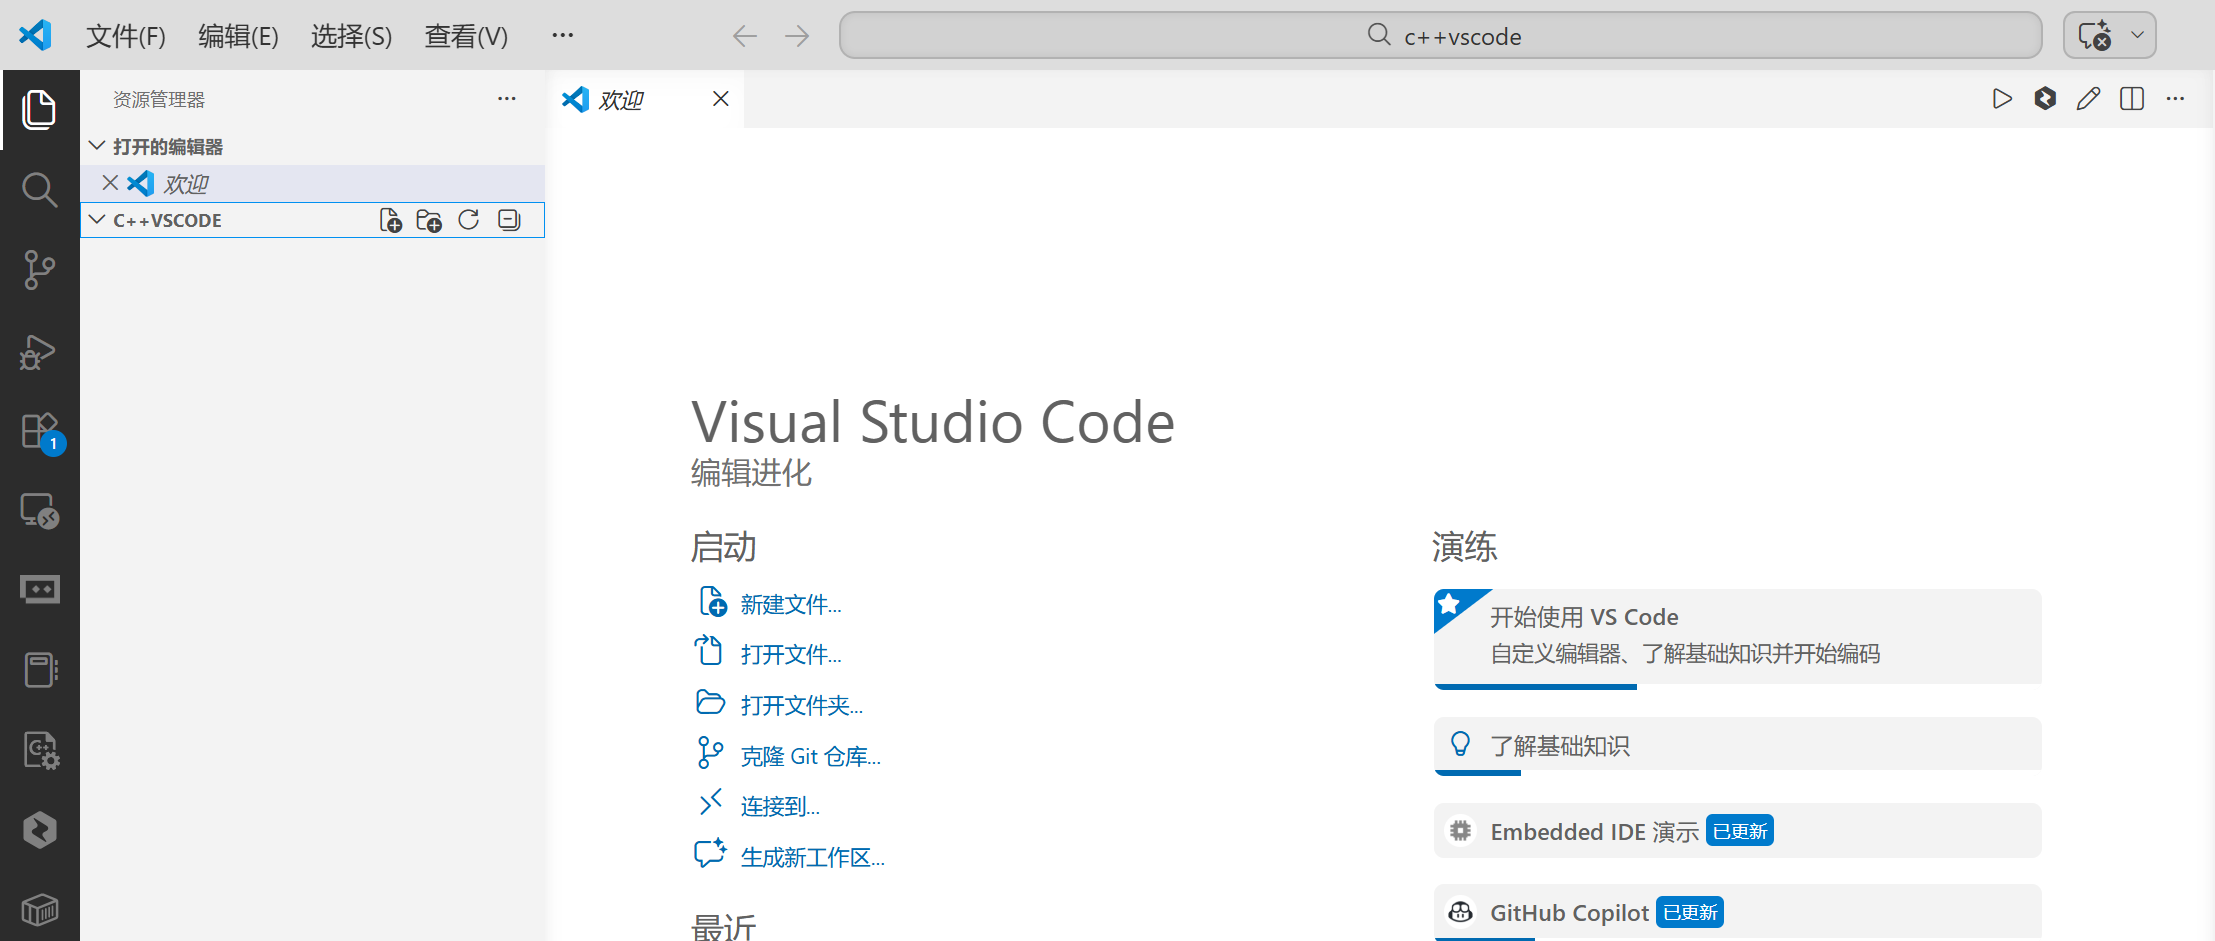Close 欢迎 in the 打开的编辑器 list
Screen dimensions: 2215x941
pyautogui.click(x=110, y=183)
